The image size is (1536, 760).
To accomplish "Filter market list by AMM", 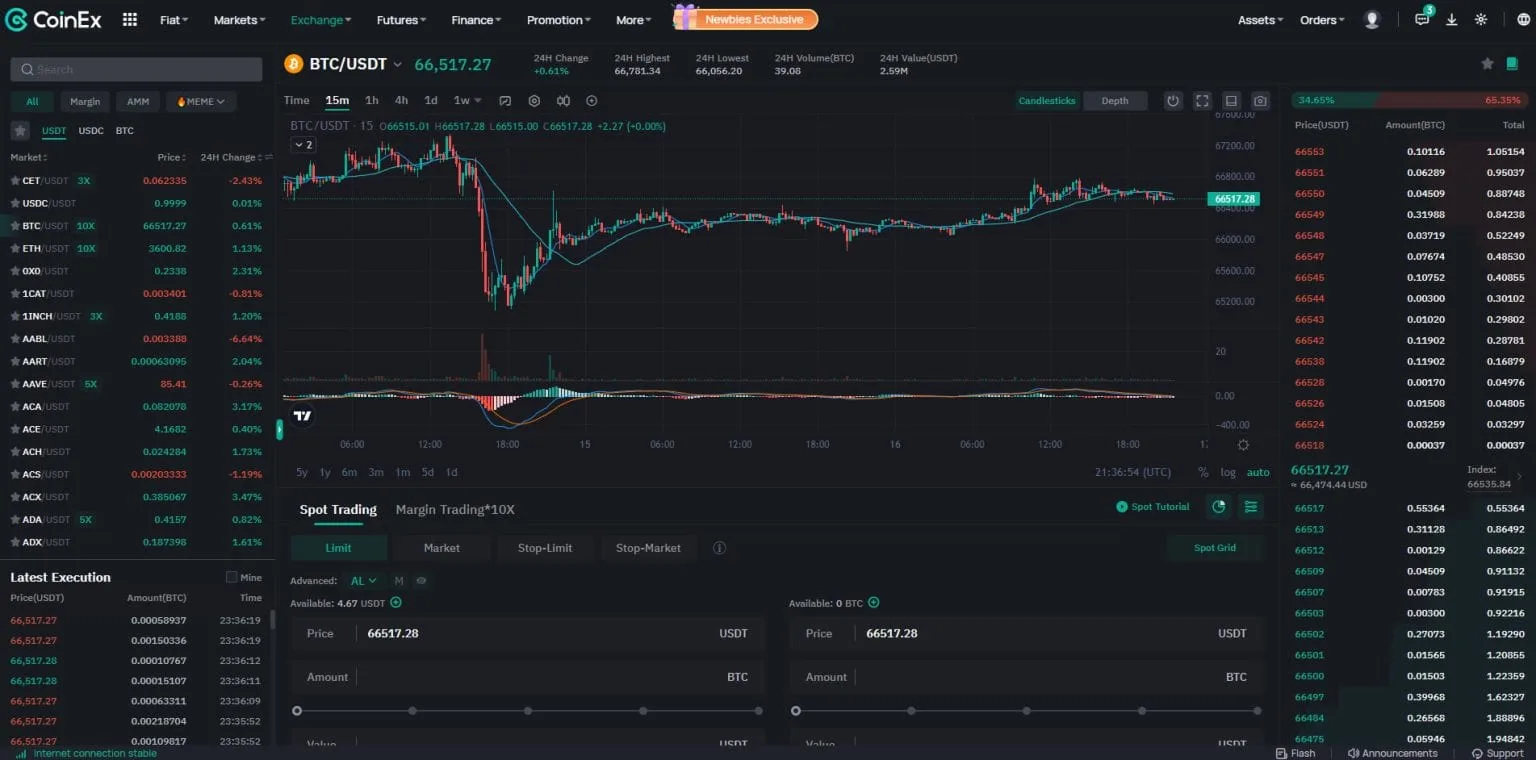I will point(138,101).
